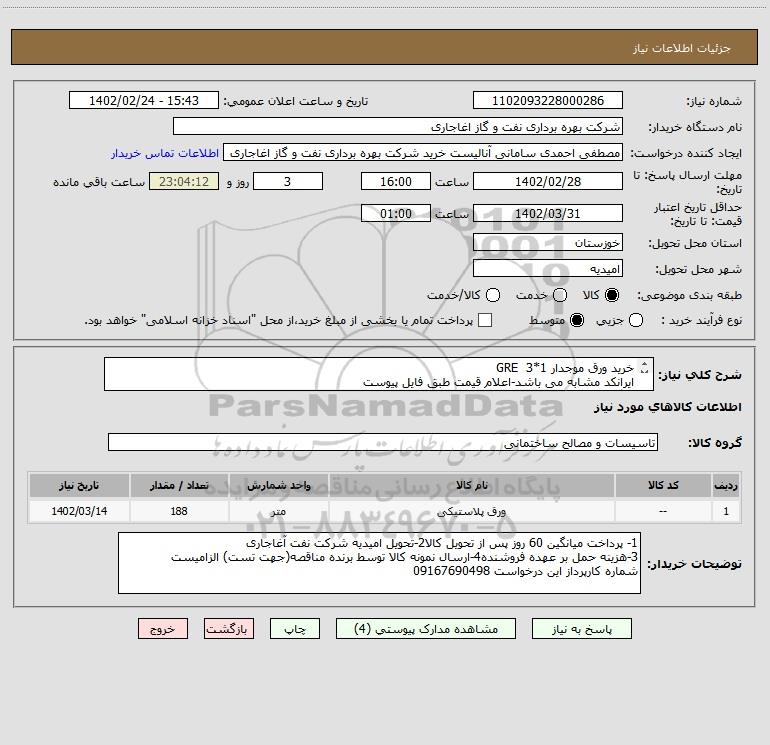Click the 'کد کالا' column header

[663, 485]
